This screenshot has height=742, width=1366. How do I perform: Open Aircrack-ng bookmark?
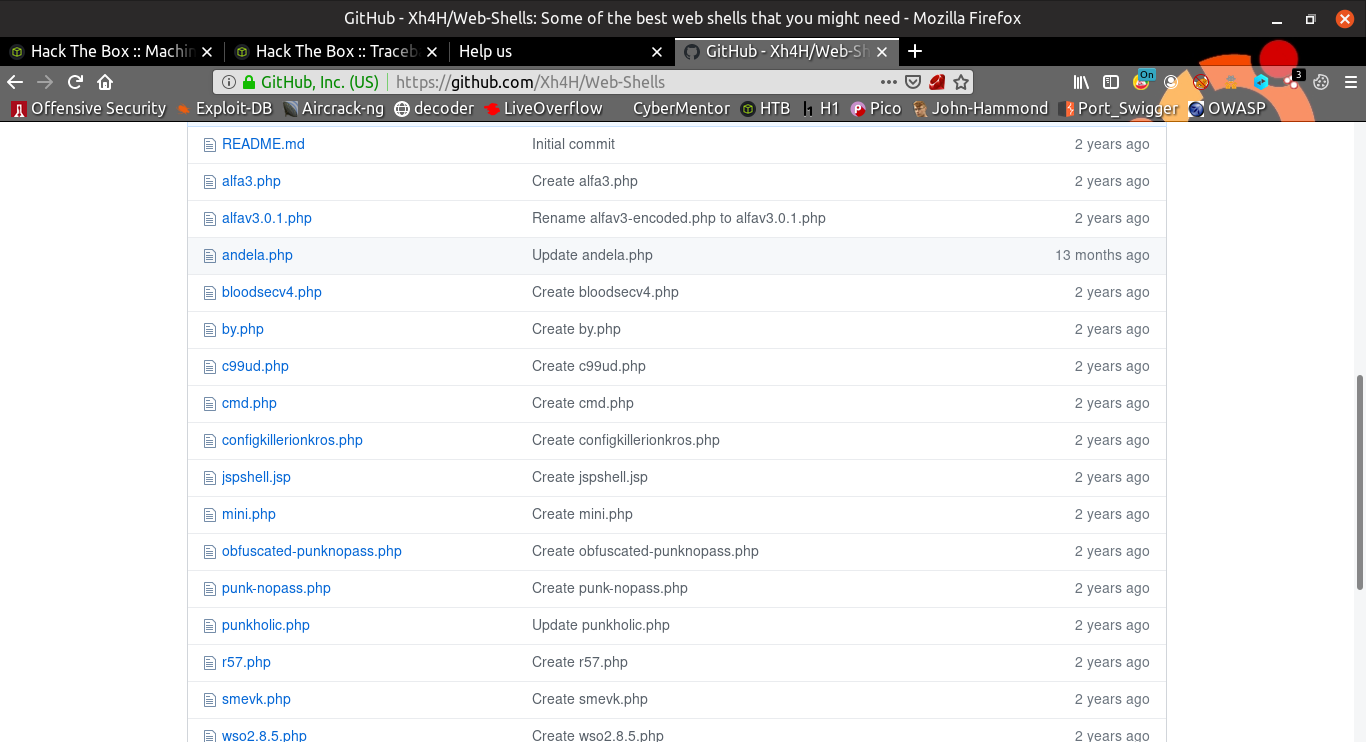[334, 108]
